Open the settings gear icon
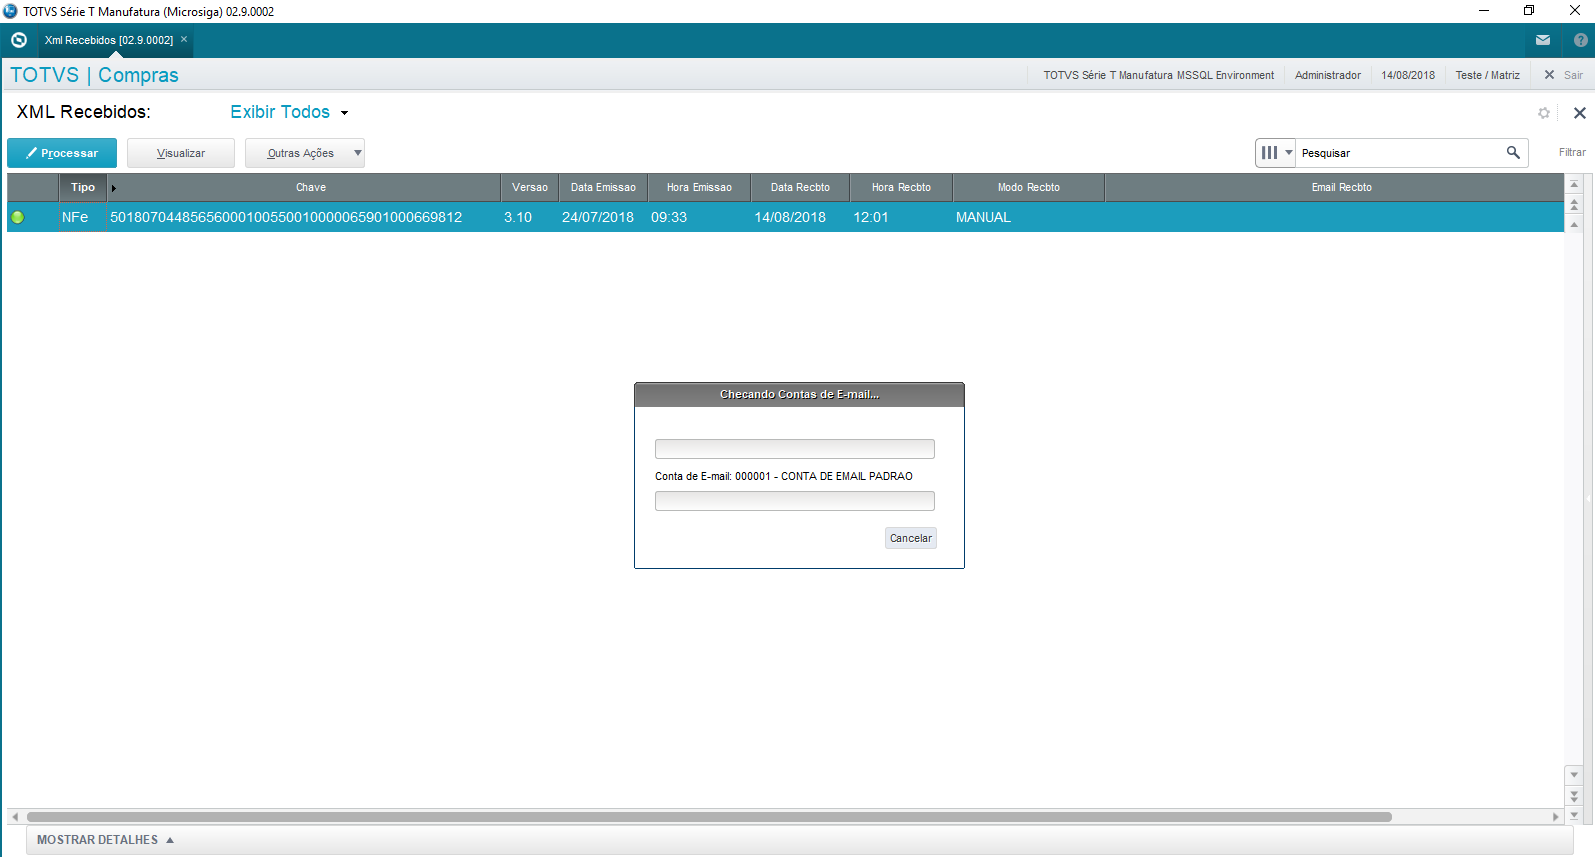The height and width of the screenshot is (857, 1595). (x=1544, y=113)
